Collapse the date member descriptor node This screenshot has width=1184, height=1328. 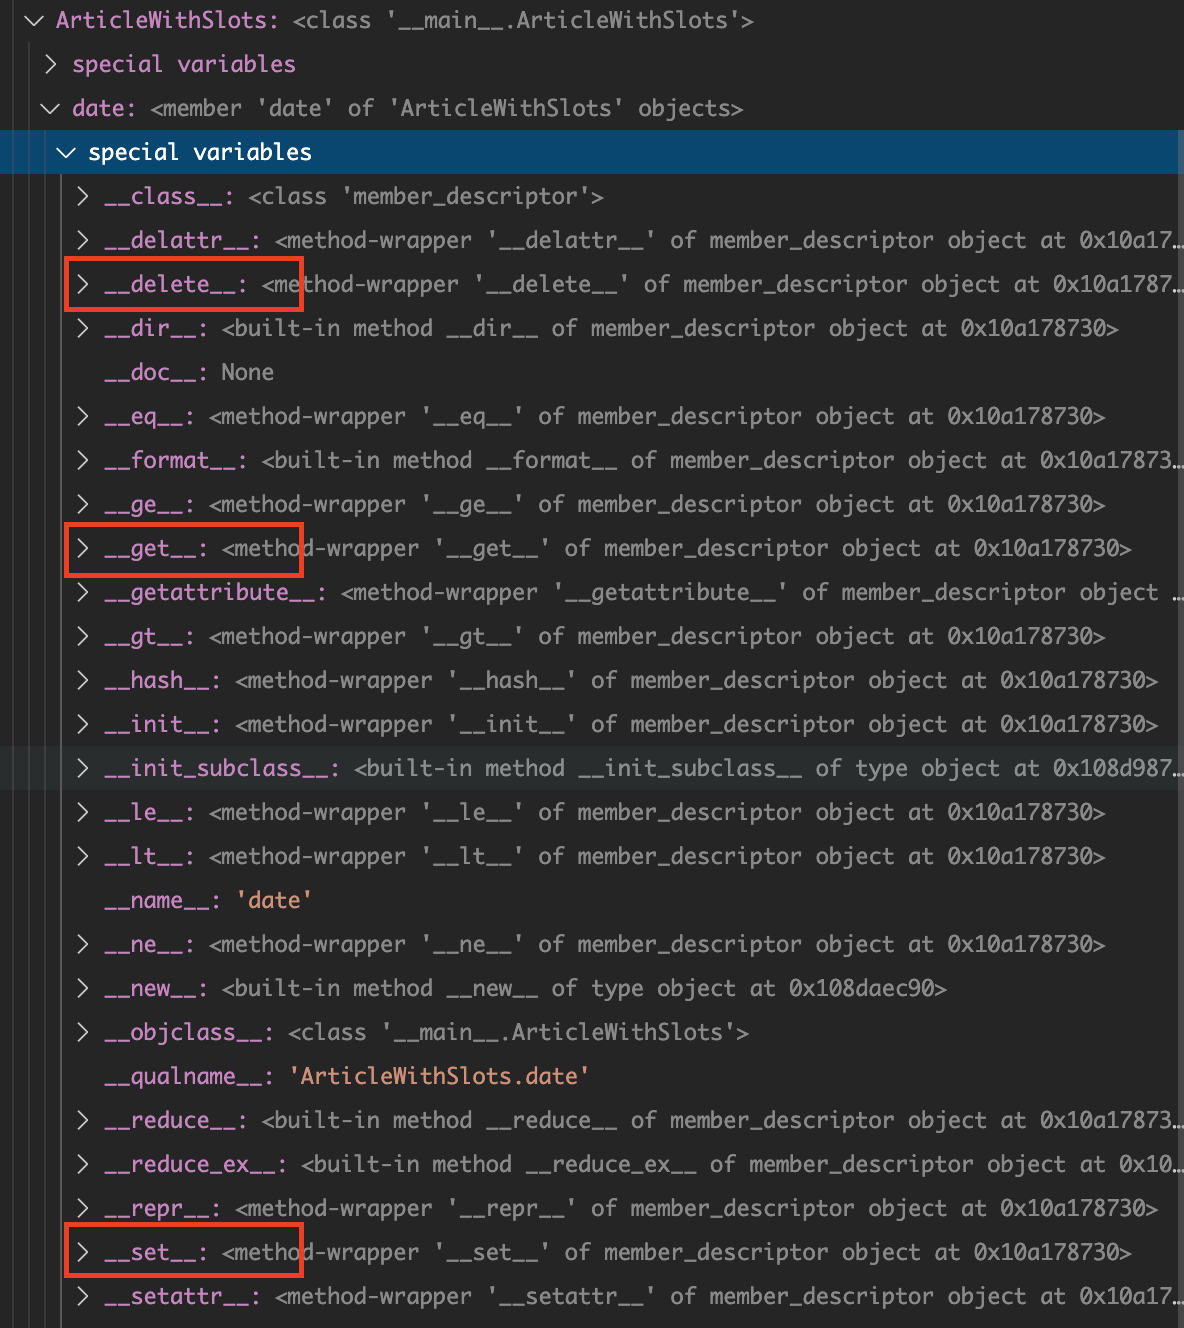51,108
